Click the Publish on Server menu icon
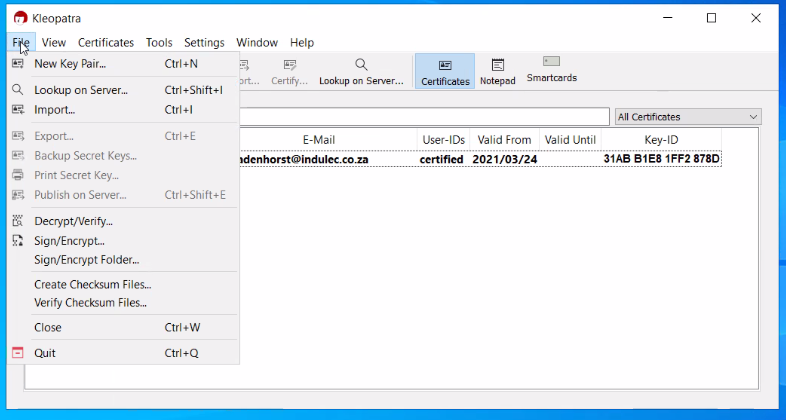 pos(18,194)
